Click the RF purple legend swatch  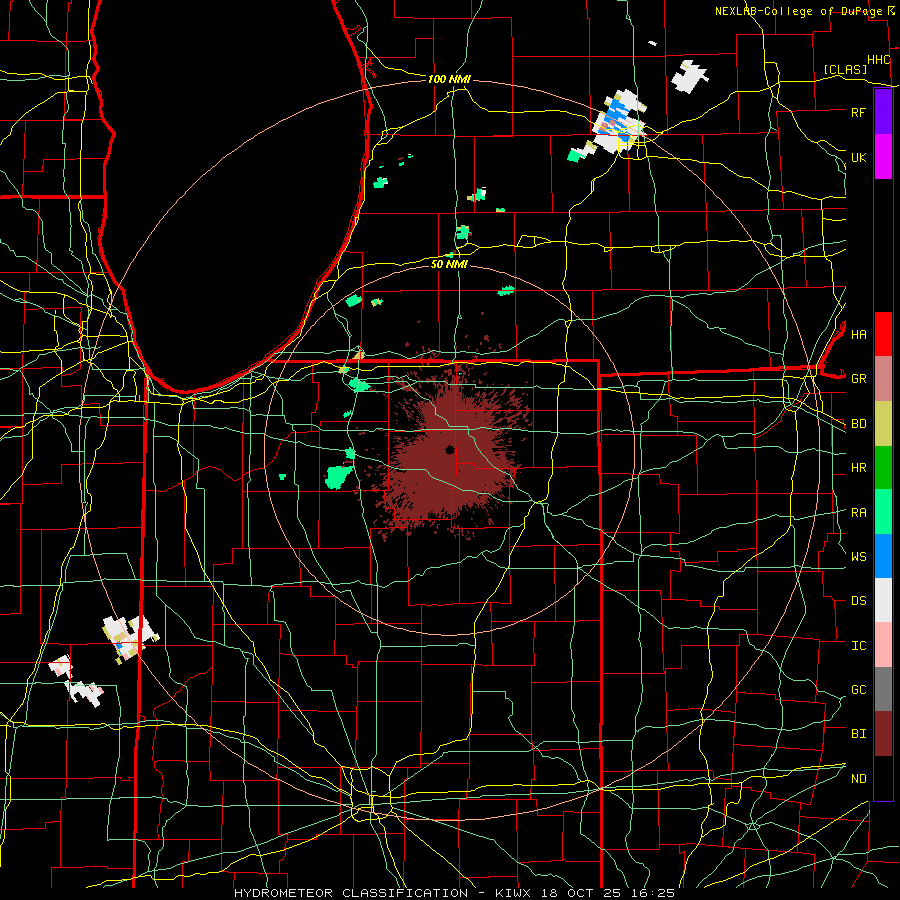point(883,112)
